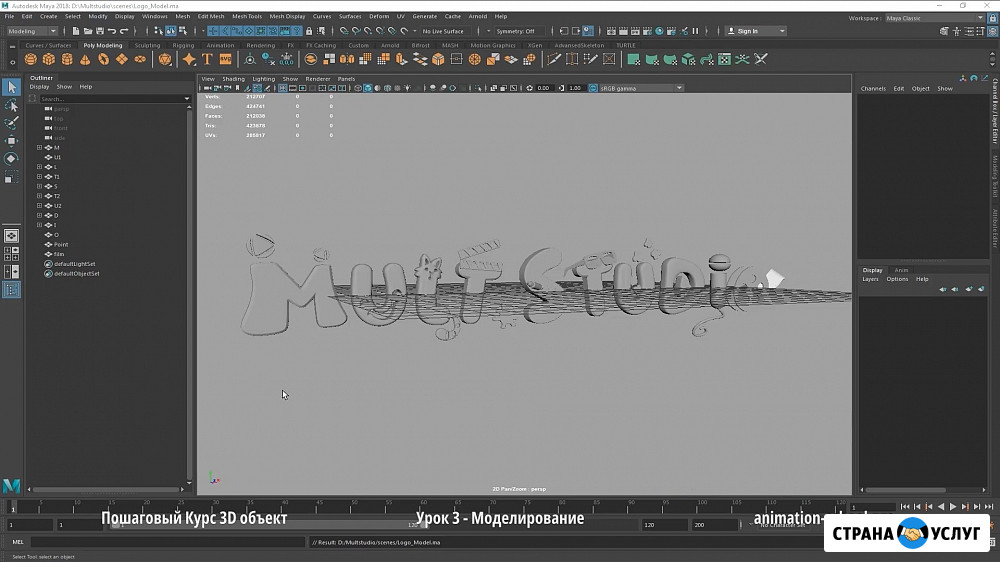Switch to the Sculpting shelf tab
This screenshot has width=1000, height=562.
click(147, 45)
